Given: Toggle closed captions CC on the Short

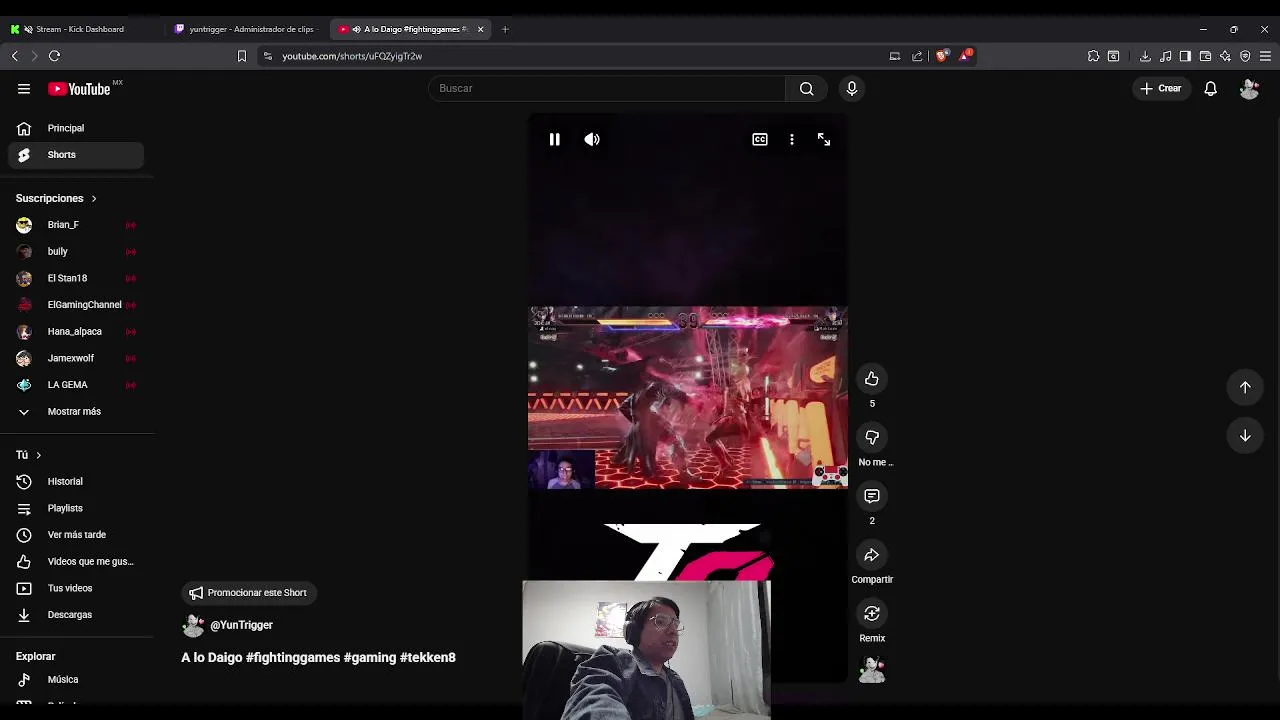Looking at the screenshot, I should (760, 140).
